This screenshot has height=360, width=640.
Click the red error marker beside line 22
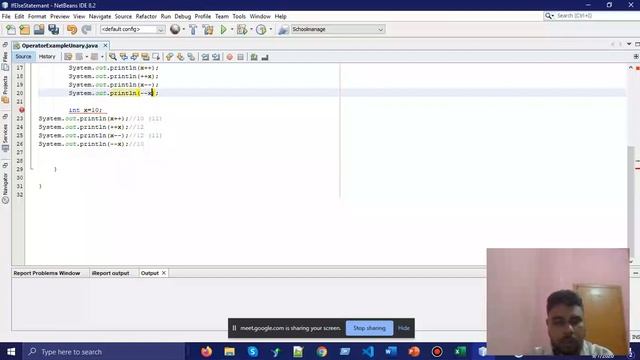click(x=22, y=110)
